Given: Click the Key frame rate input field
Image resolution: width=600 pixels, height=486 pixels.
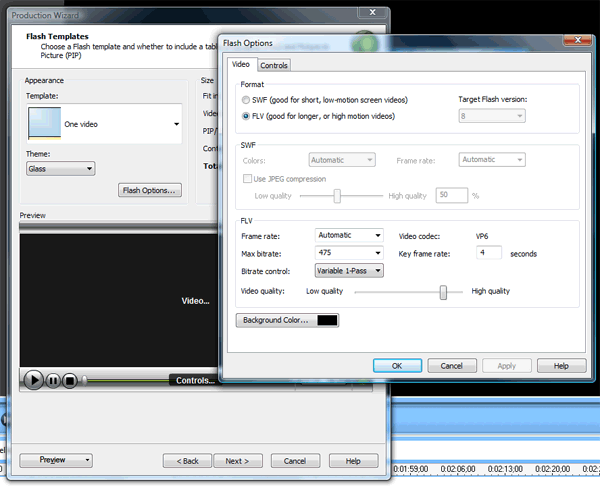Looking at the screenshot, I should coord(489,253).
